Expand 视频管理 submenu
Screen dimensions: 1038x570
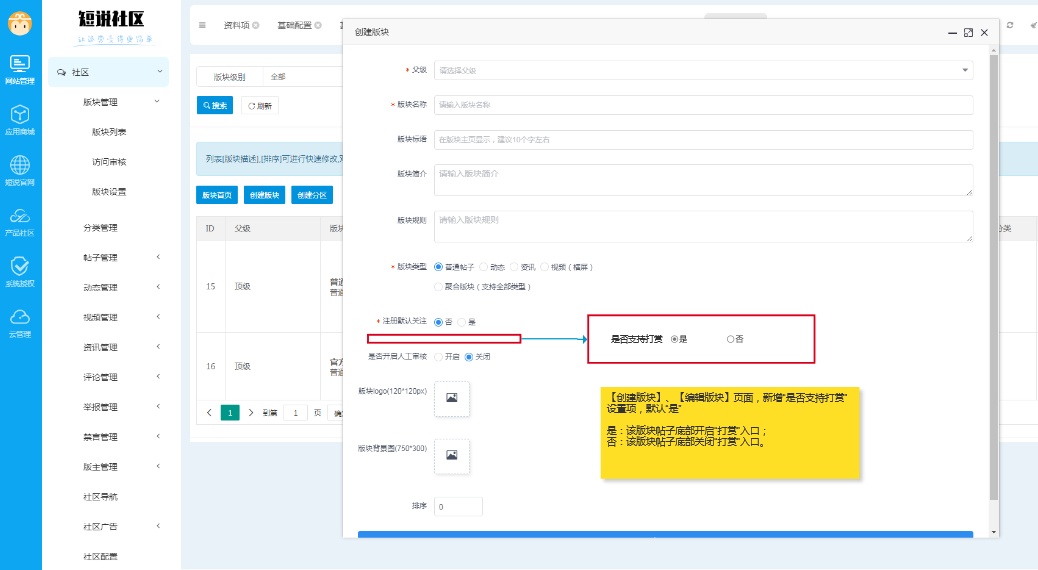click(x=158, y=316)
